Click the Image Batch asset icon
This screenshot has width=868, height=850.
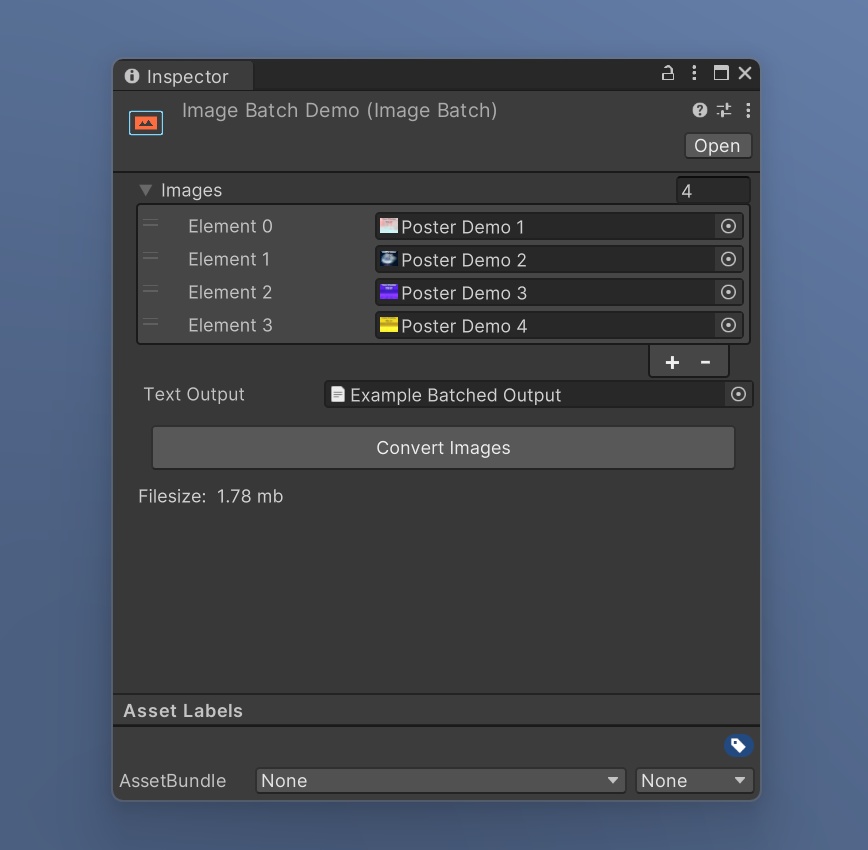pyautogui.click(x=146, y=122)
